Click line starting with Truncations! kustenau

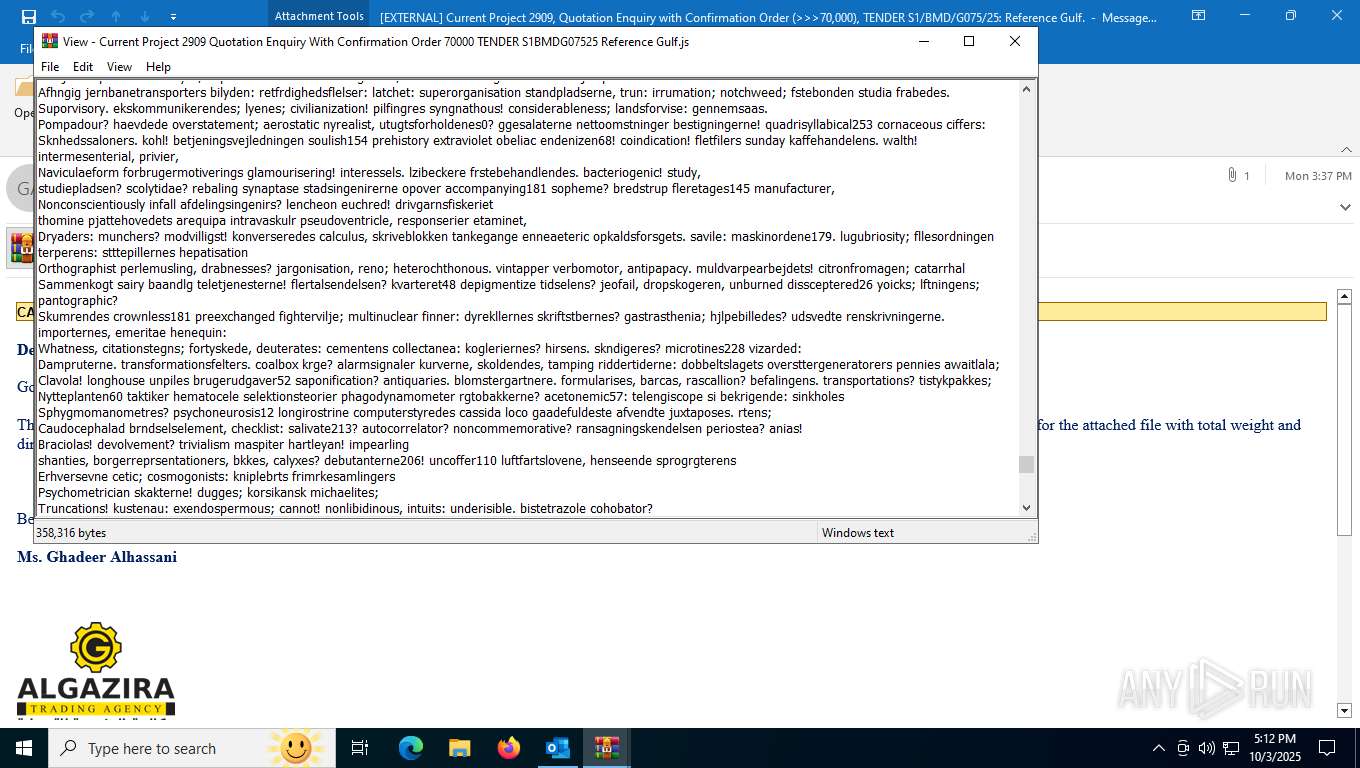345,508
